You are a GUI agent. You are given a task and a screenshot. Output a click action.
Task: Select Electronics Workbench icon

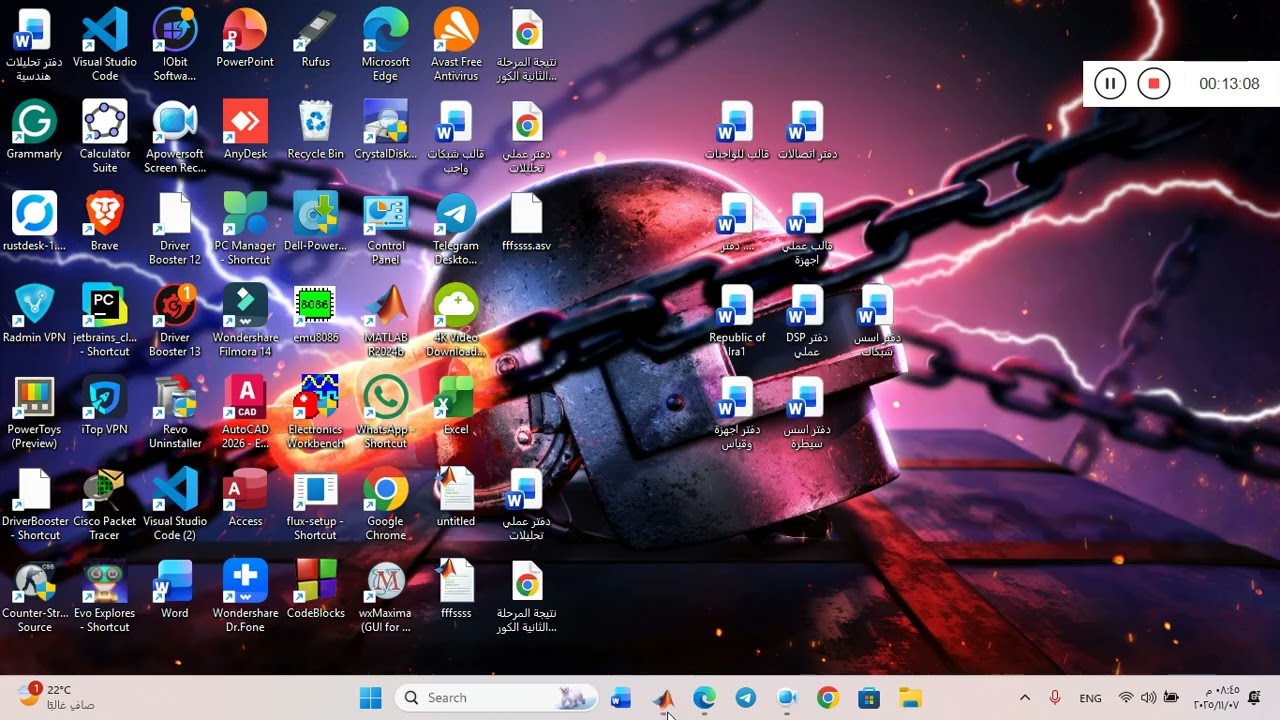tap(315, 414)
